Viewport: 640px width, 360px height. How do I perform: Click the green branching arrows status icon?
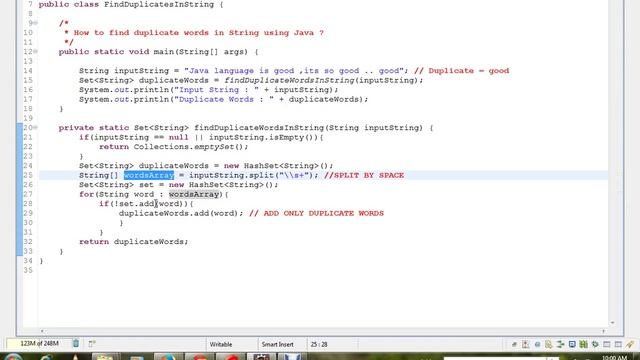(x=560, y=344)
